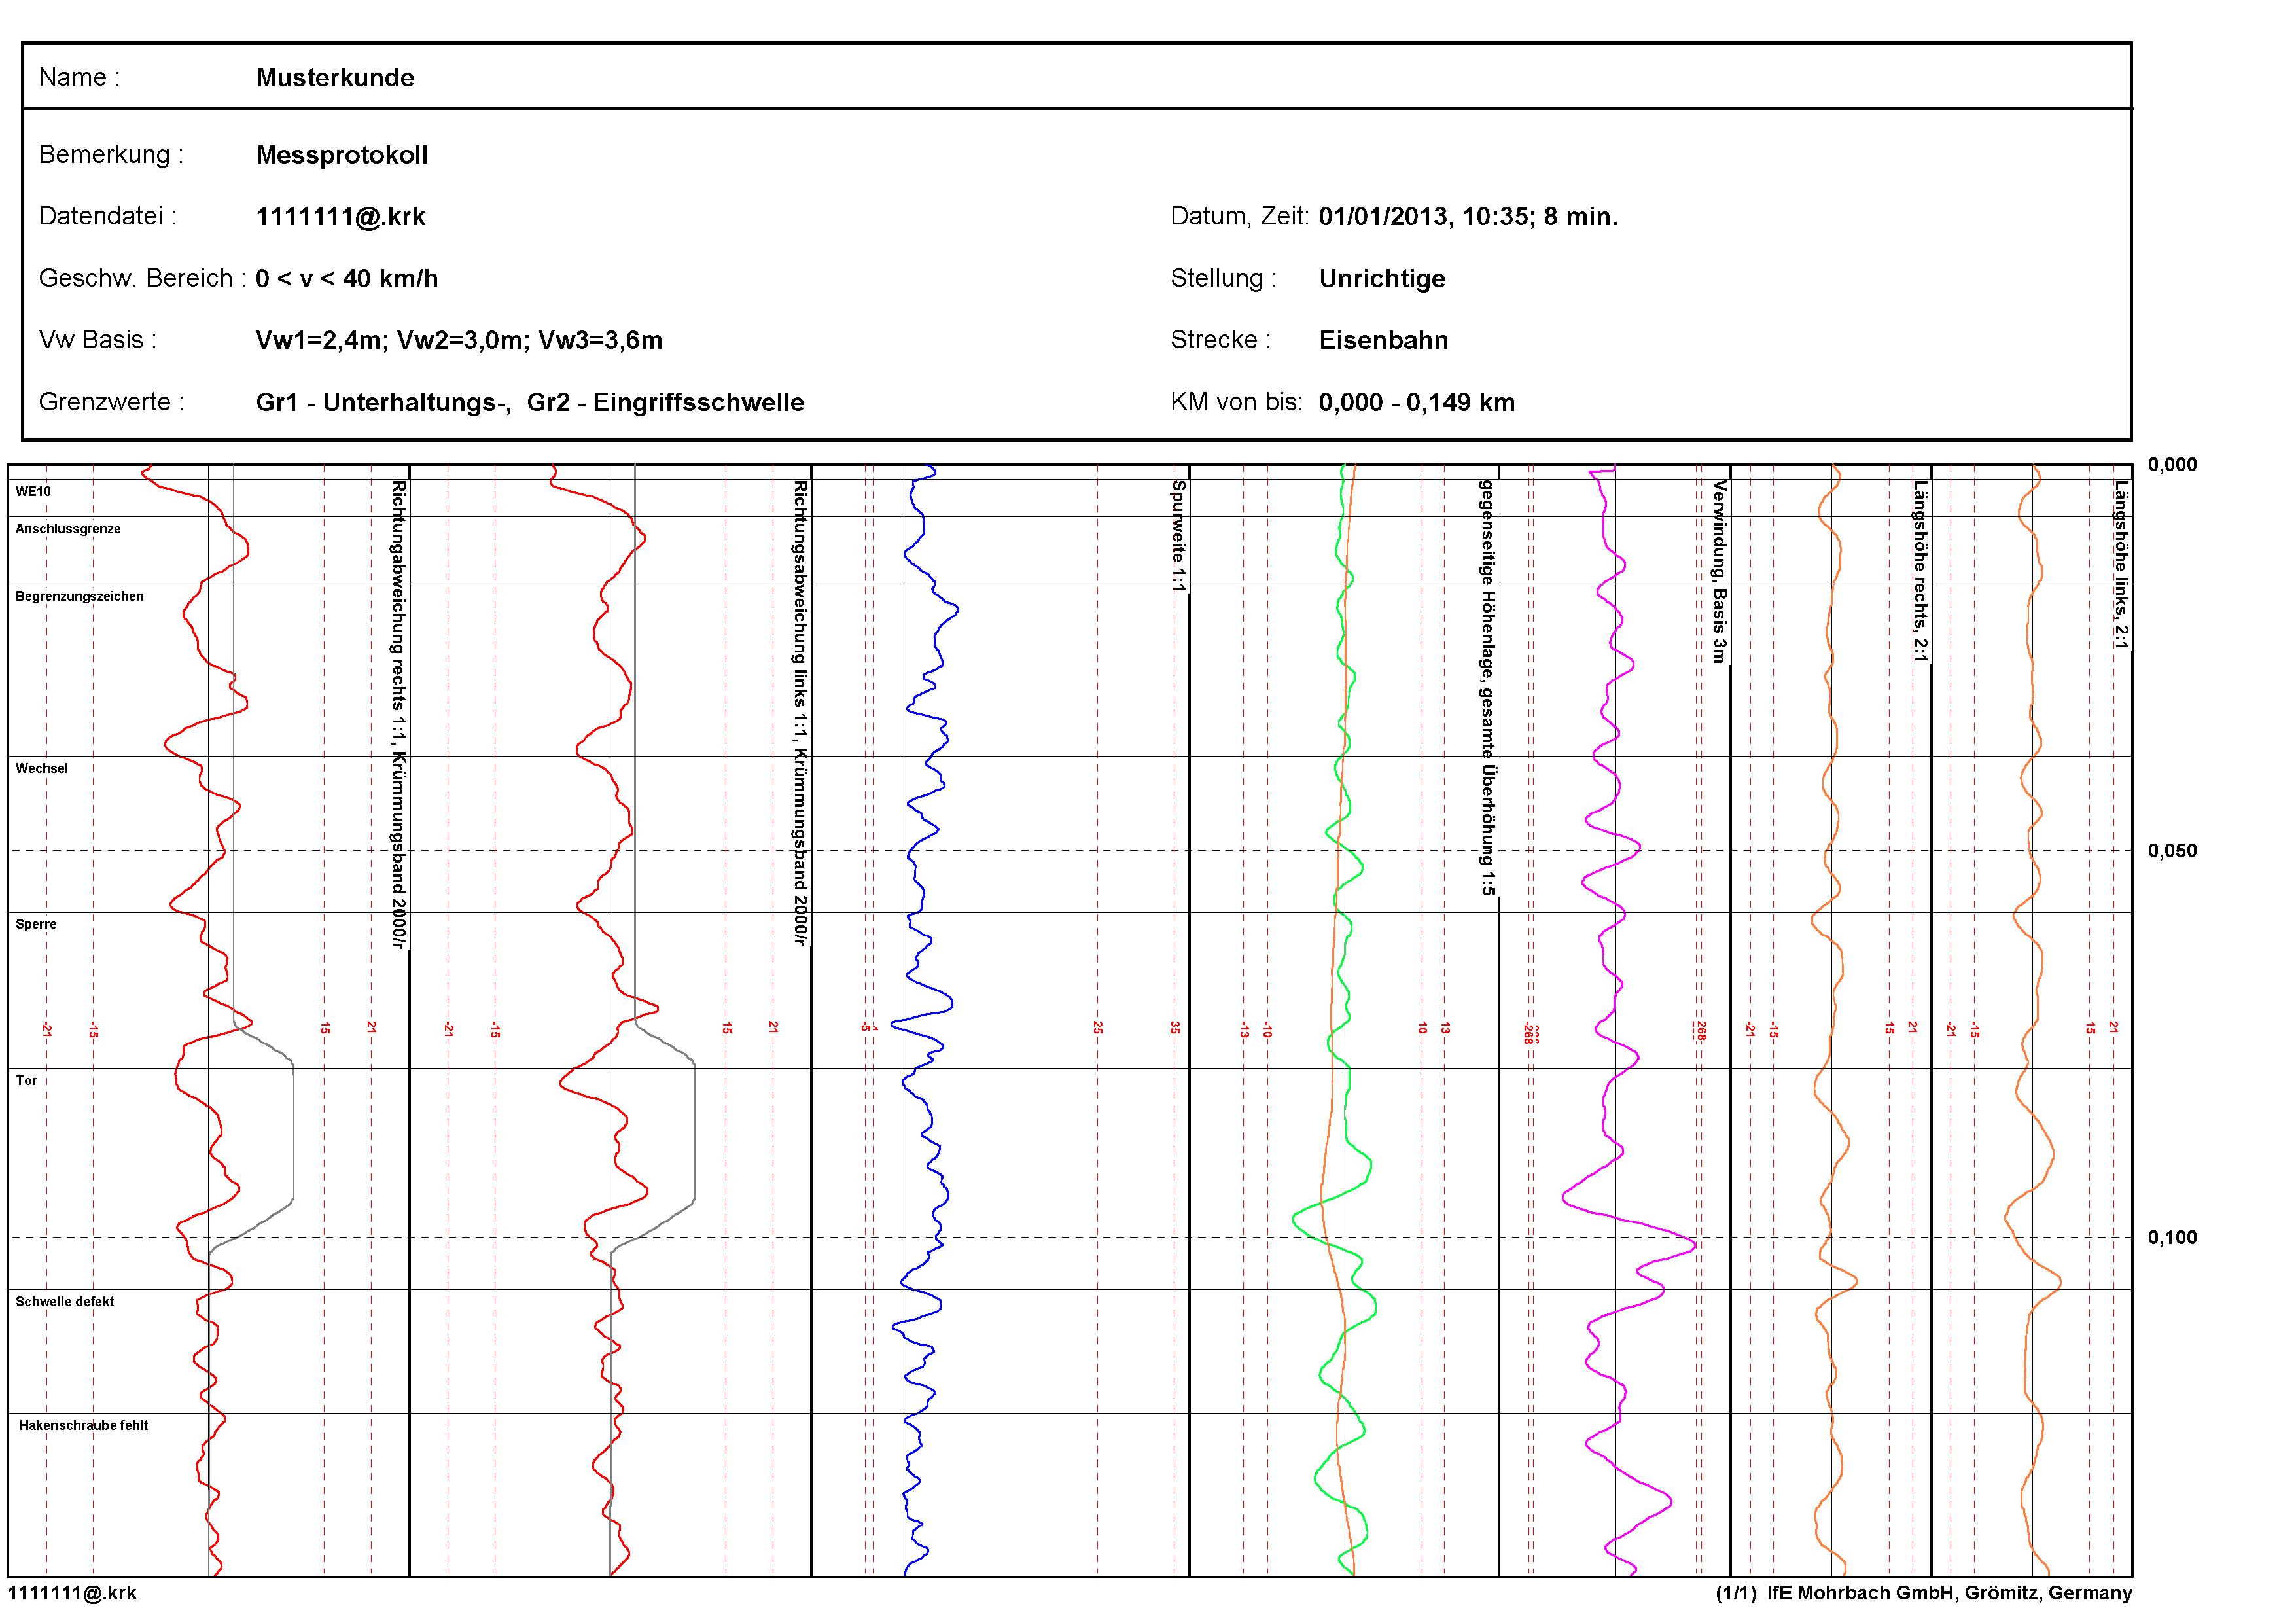Select the 1111111@.krk data file name

point(340,217)
